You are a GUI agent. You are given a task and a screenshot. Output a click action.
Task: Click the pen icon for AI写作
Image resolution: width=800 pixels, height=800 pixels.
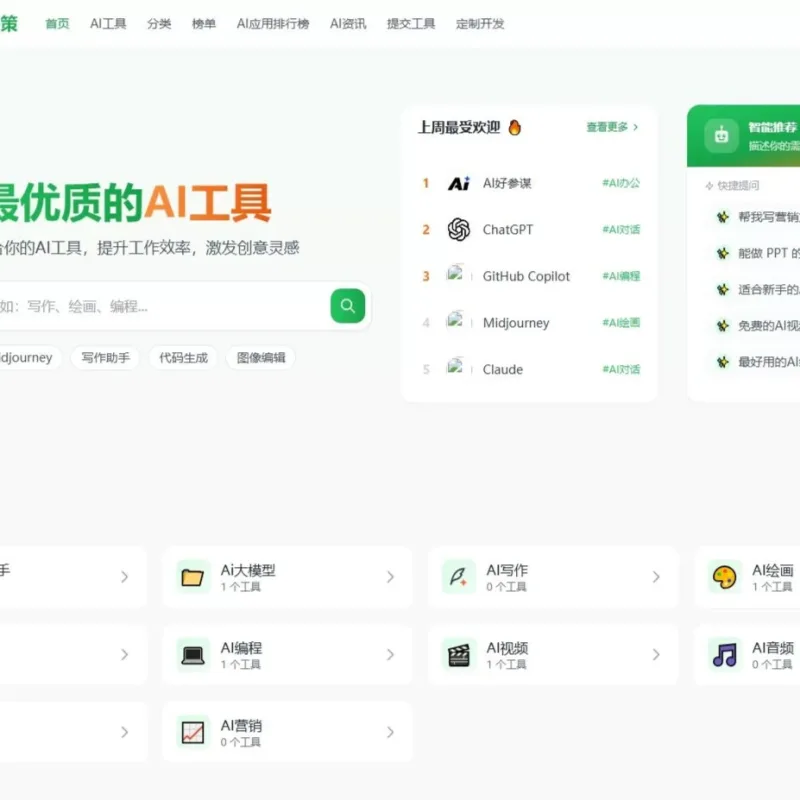pos(458,577)
